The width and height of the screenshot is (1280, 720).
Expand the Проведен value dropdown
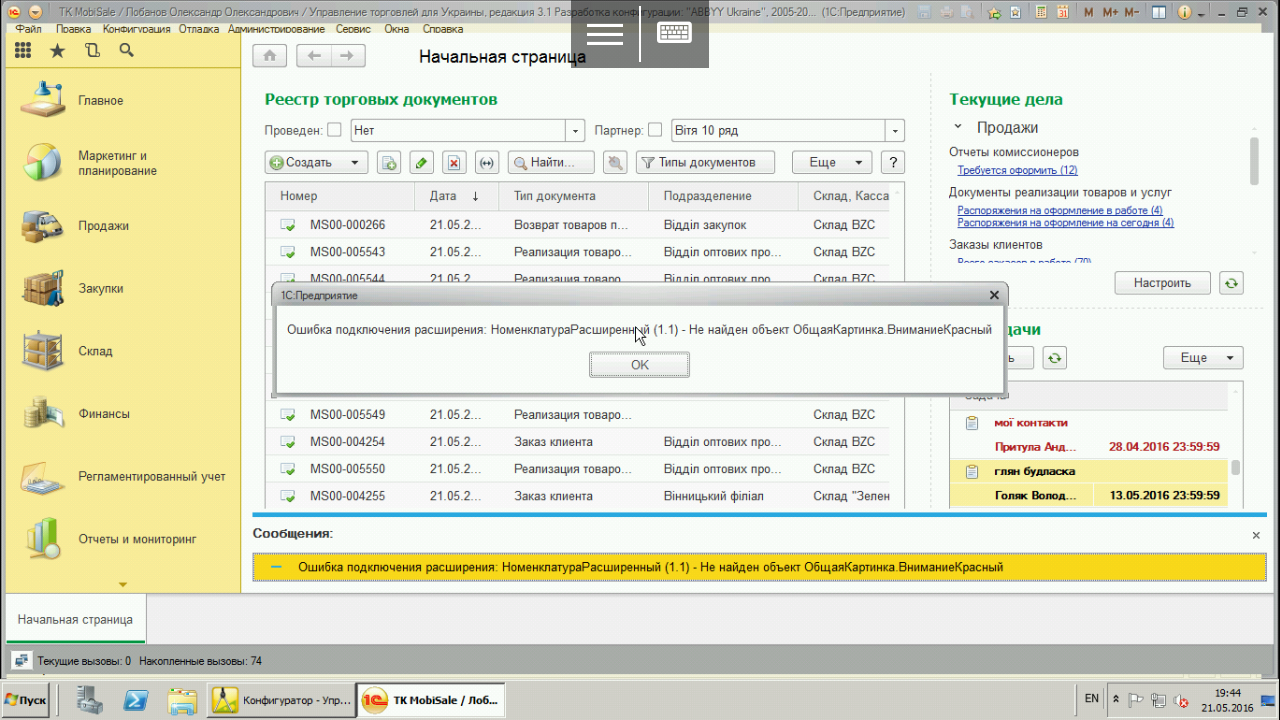(575, 131)
